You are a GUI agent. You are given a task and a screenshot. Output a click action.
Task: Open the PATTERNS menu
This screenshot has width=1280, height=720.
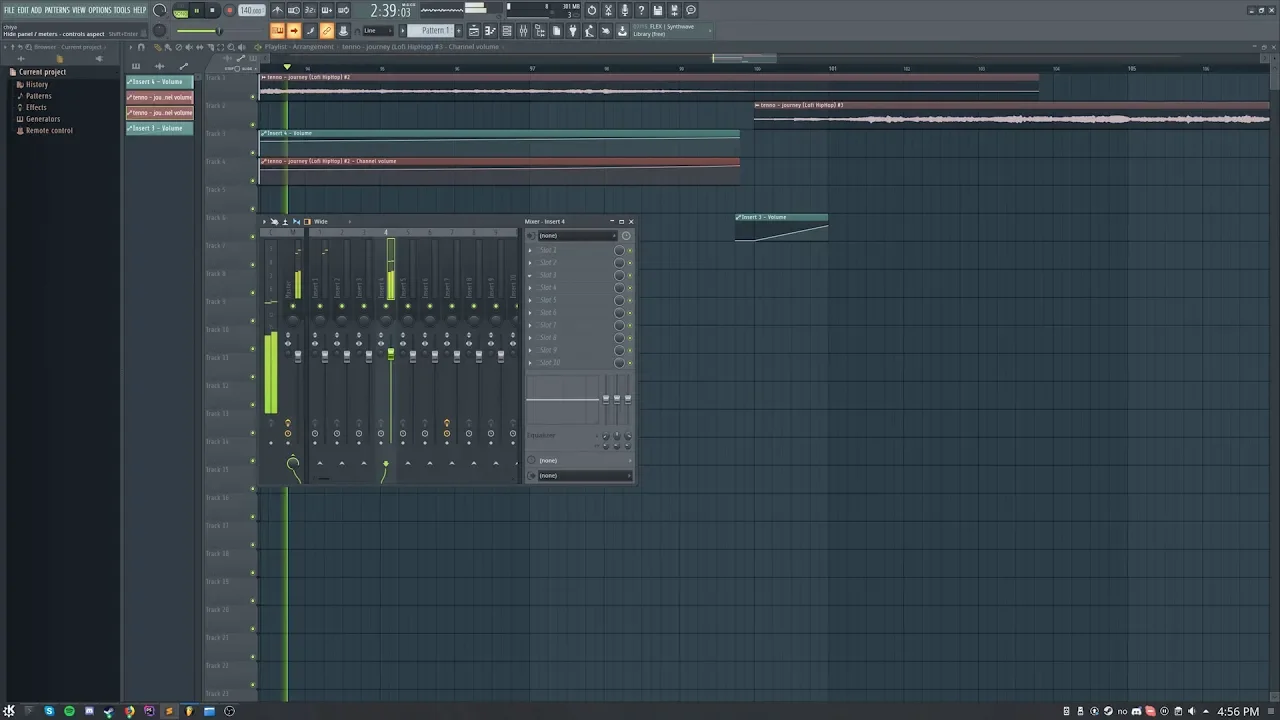(57, 10)
